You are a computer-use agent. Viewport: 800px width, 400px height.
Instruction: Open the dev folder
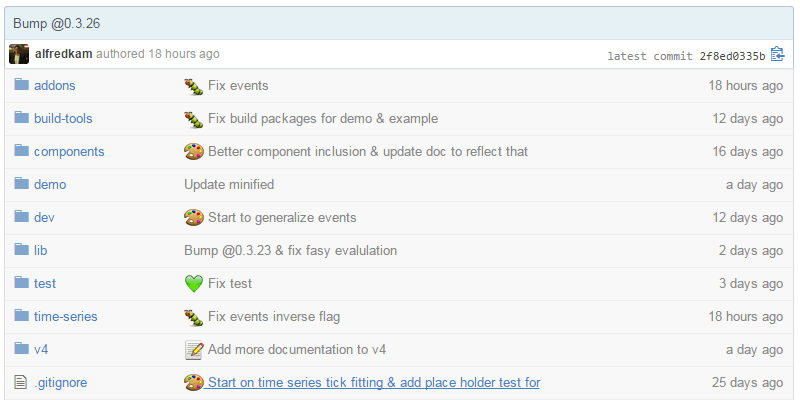click(44, 217)
